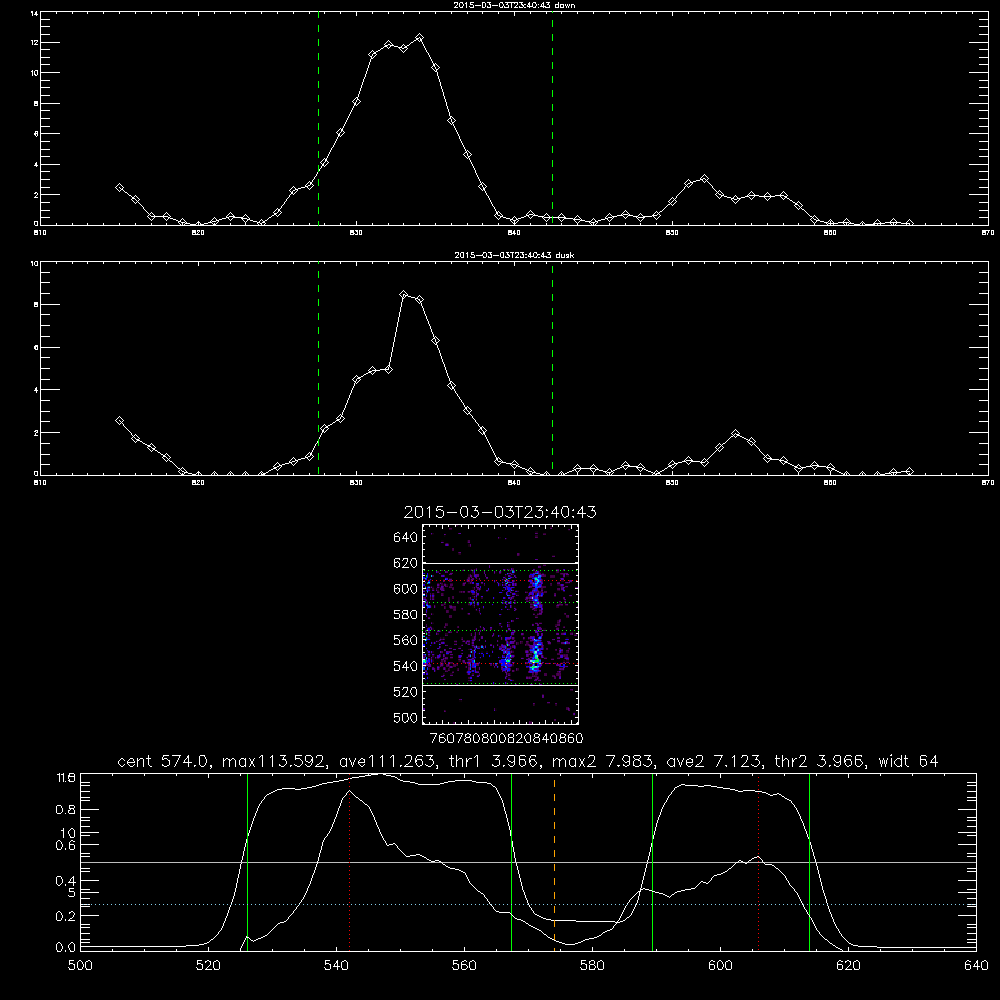Click the 830 x-axis label of dawn plot
The width and height of the screenshot is (1000, 1000).
click(x=356, y=233)
